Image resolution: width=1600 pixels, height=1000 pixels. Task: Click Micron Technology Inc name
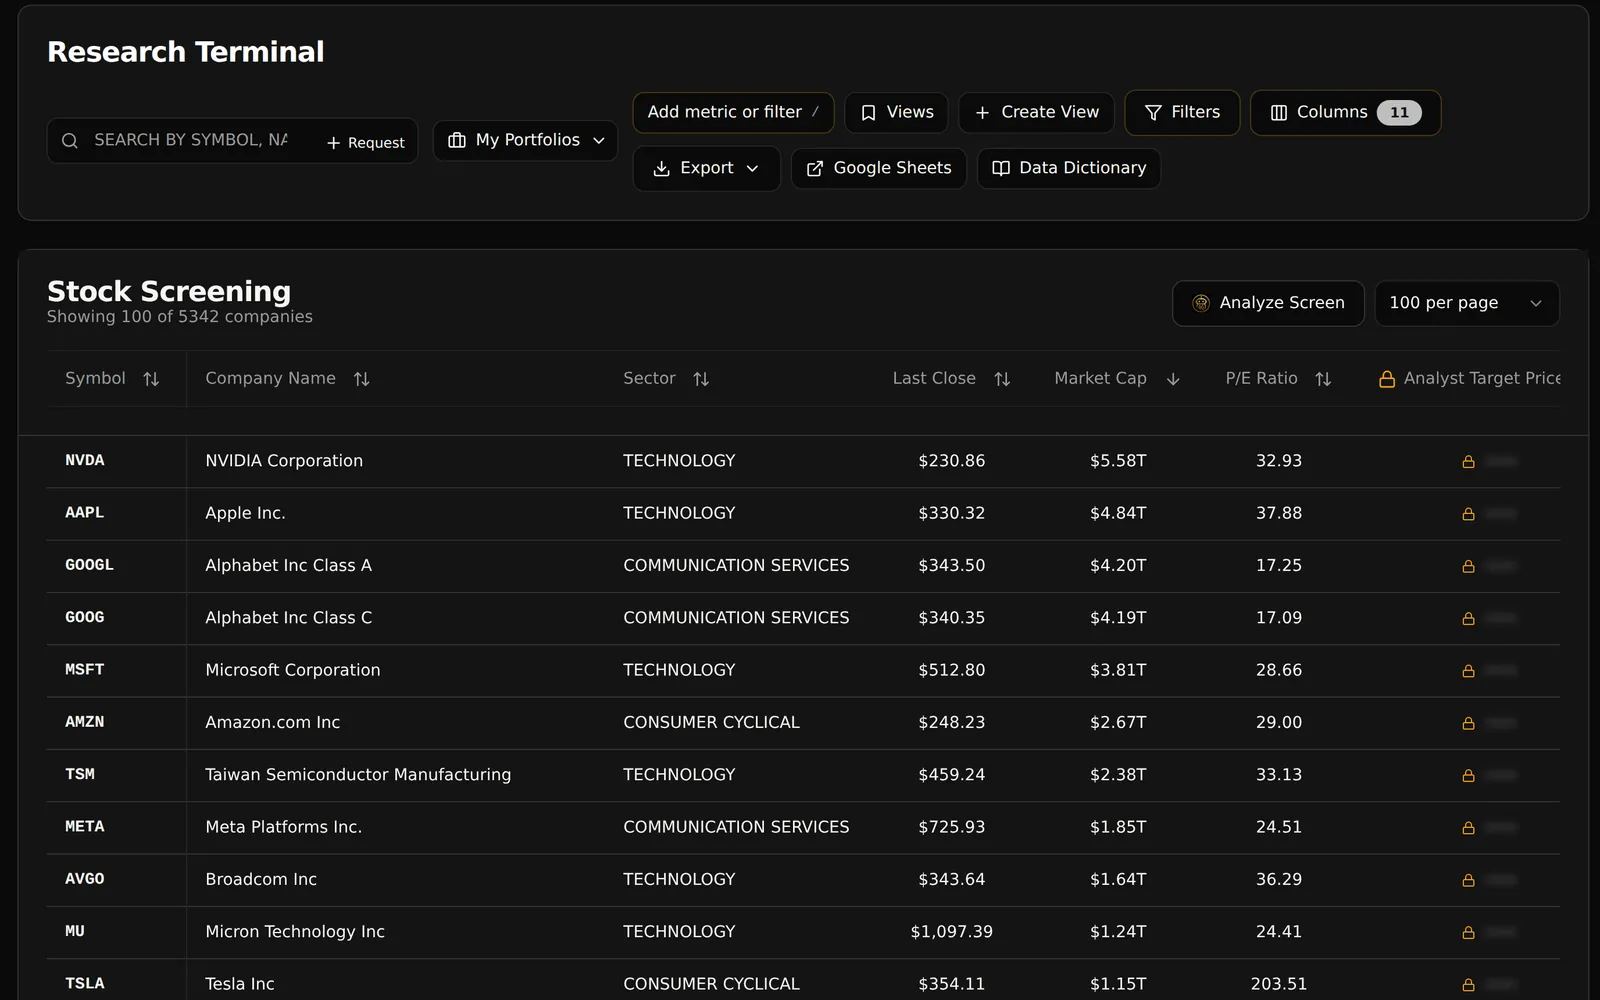tap(295, 932)
